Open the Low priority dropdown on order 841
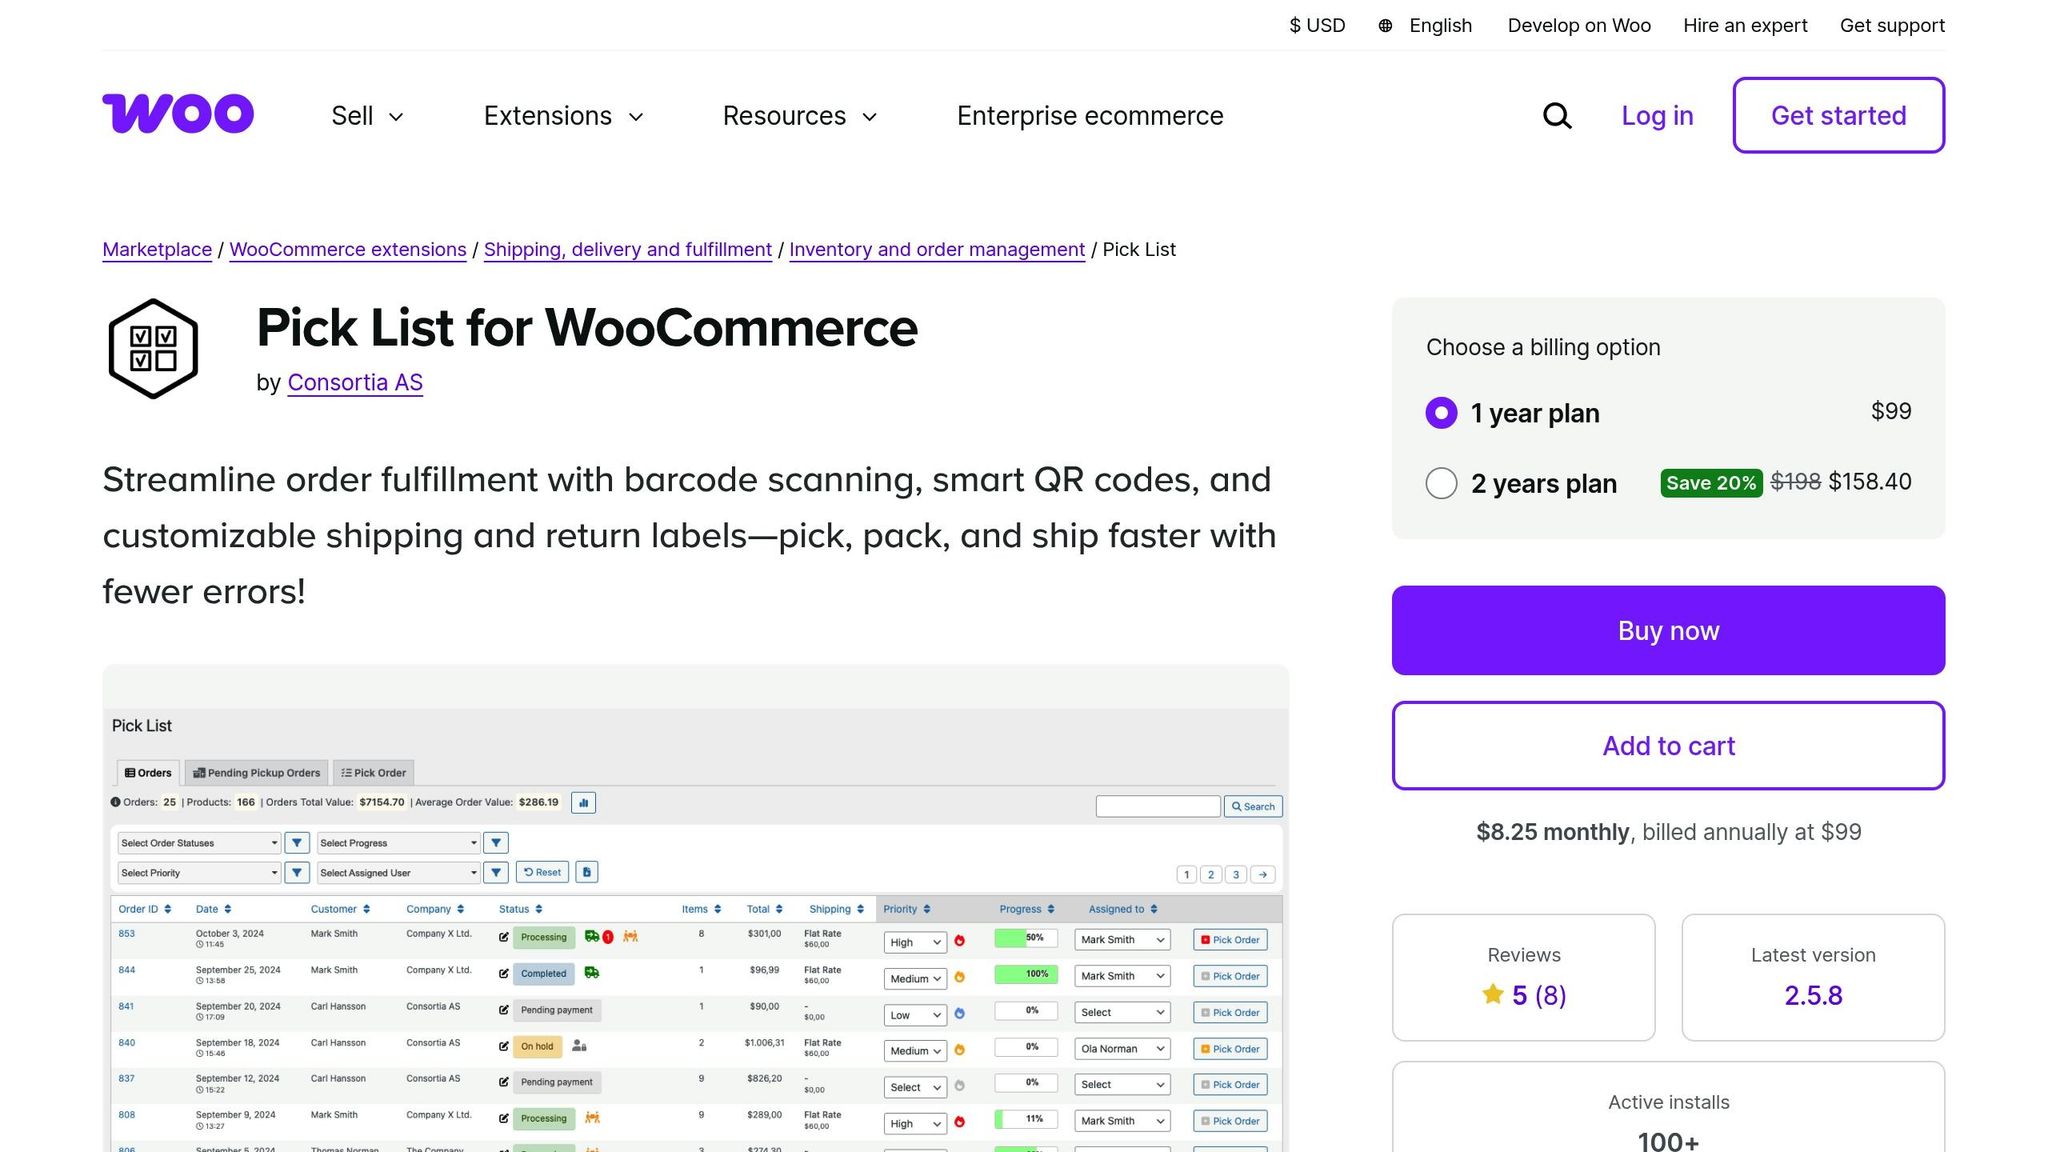The height and width of the screenshot is (1152, 2048). click(915, 1014)
